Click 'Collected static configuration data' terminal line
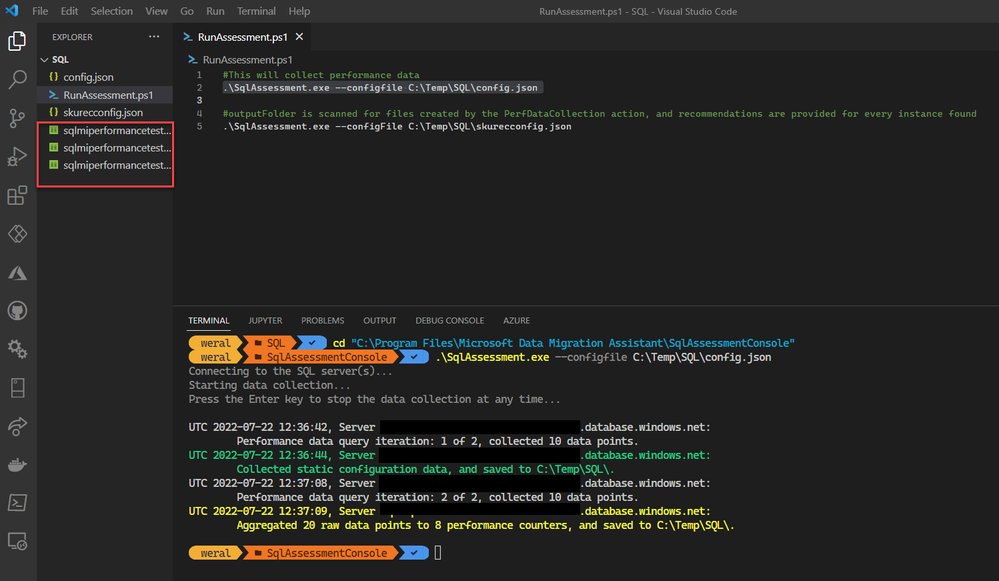Viewport: 999px width, 581px height. (x=426, y=470)
